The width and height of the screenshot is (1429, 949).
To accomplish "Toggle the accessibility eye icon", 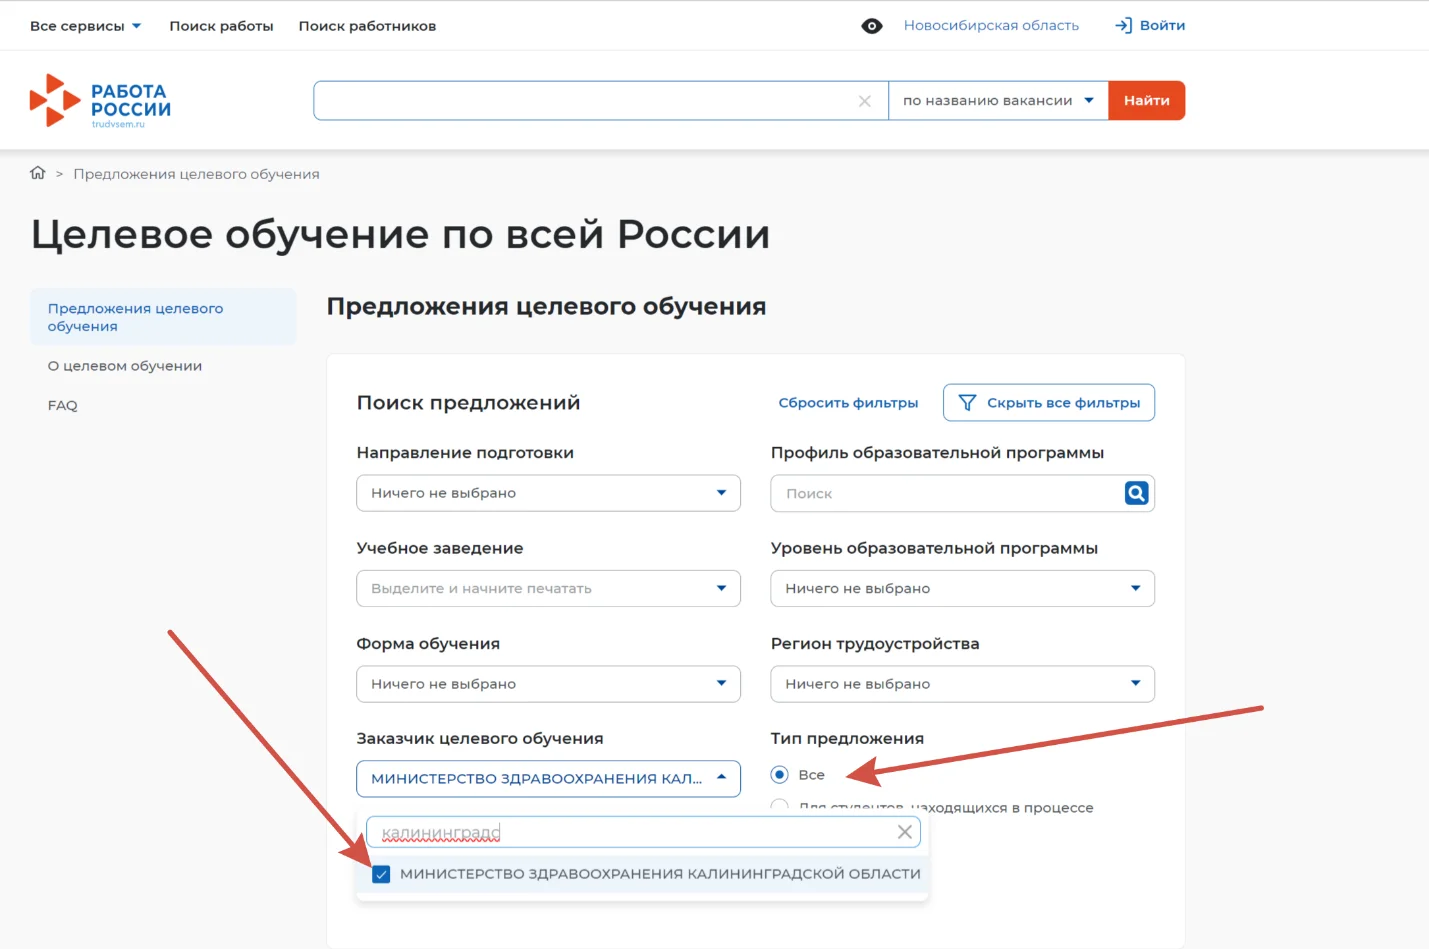I will pos(871,26).
